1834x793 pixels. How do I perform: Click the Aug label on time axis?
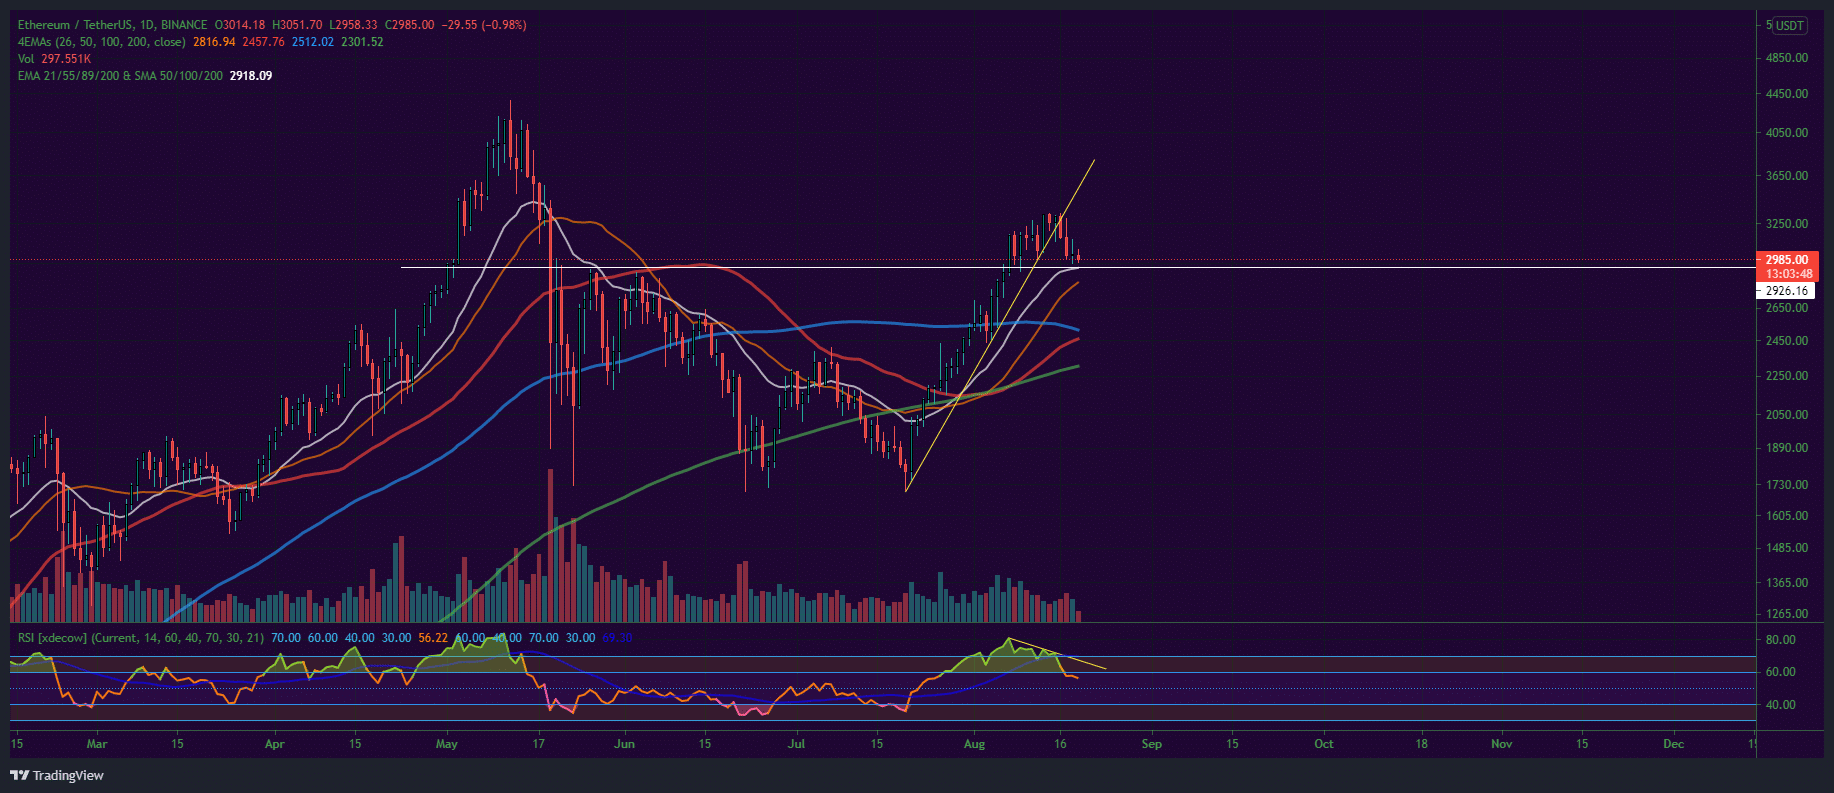(974, 744)
